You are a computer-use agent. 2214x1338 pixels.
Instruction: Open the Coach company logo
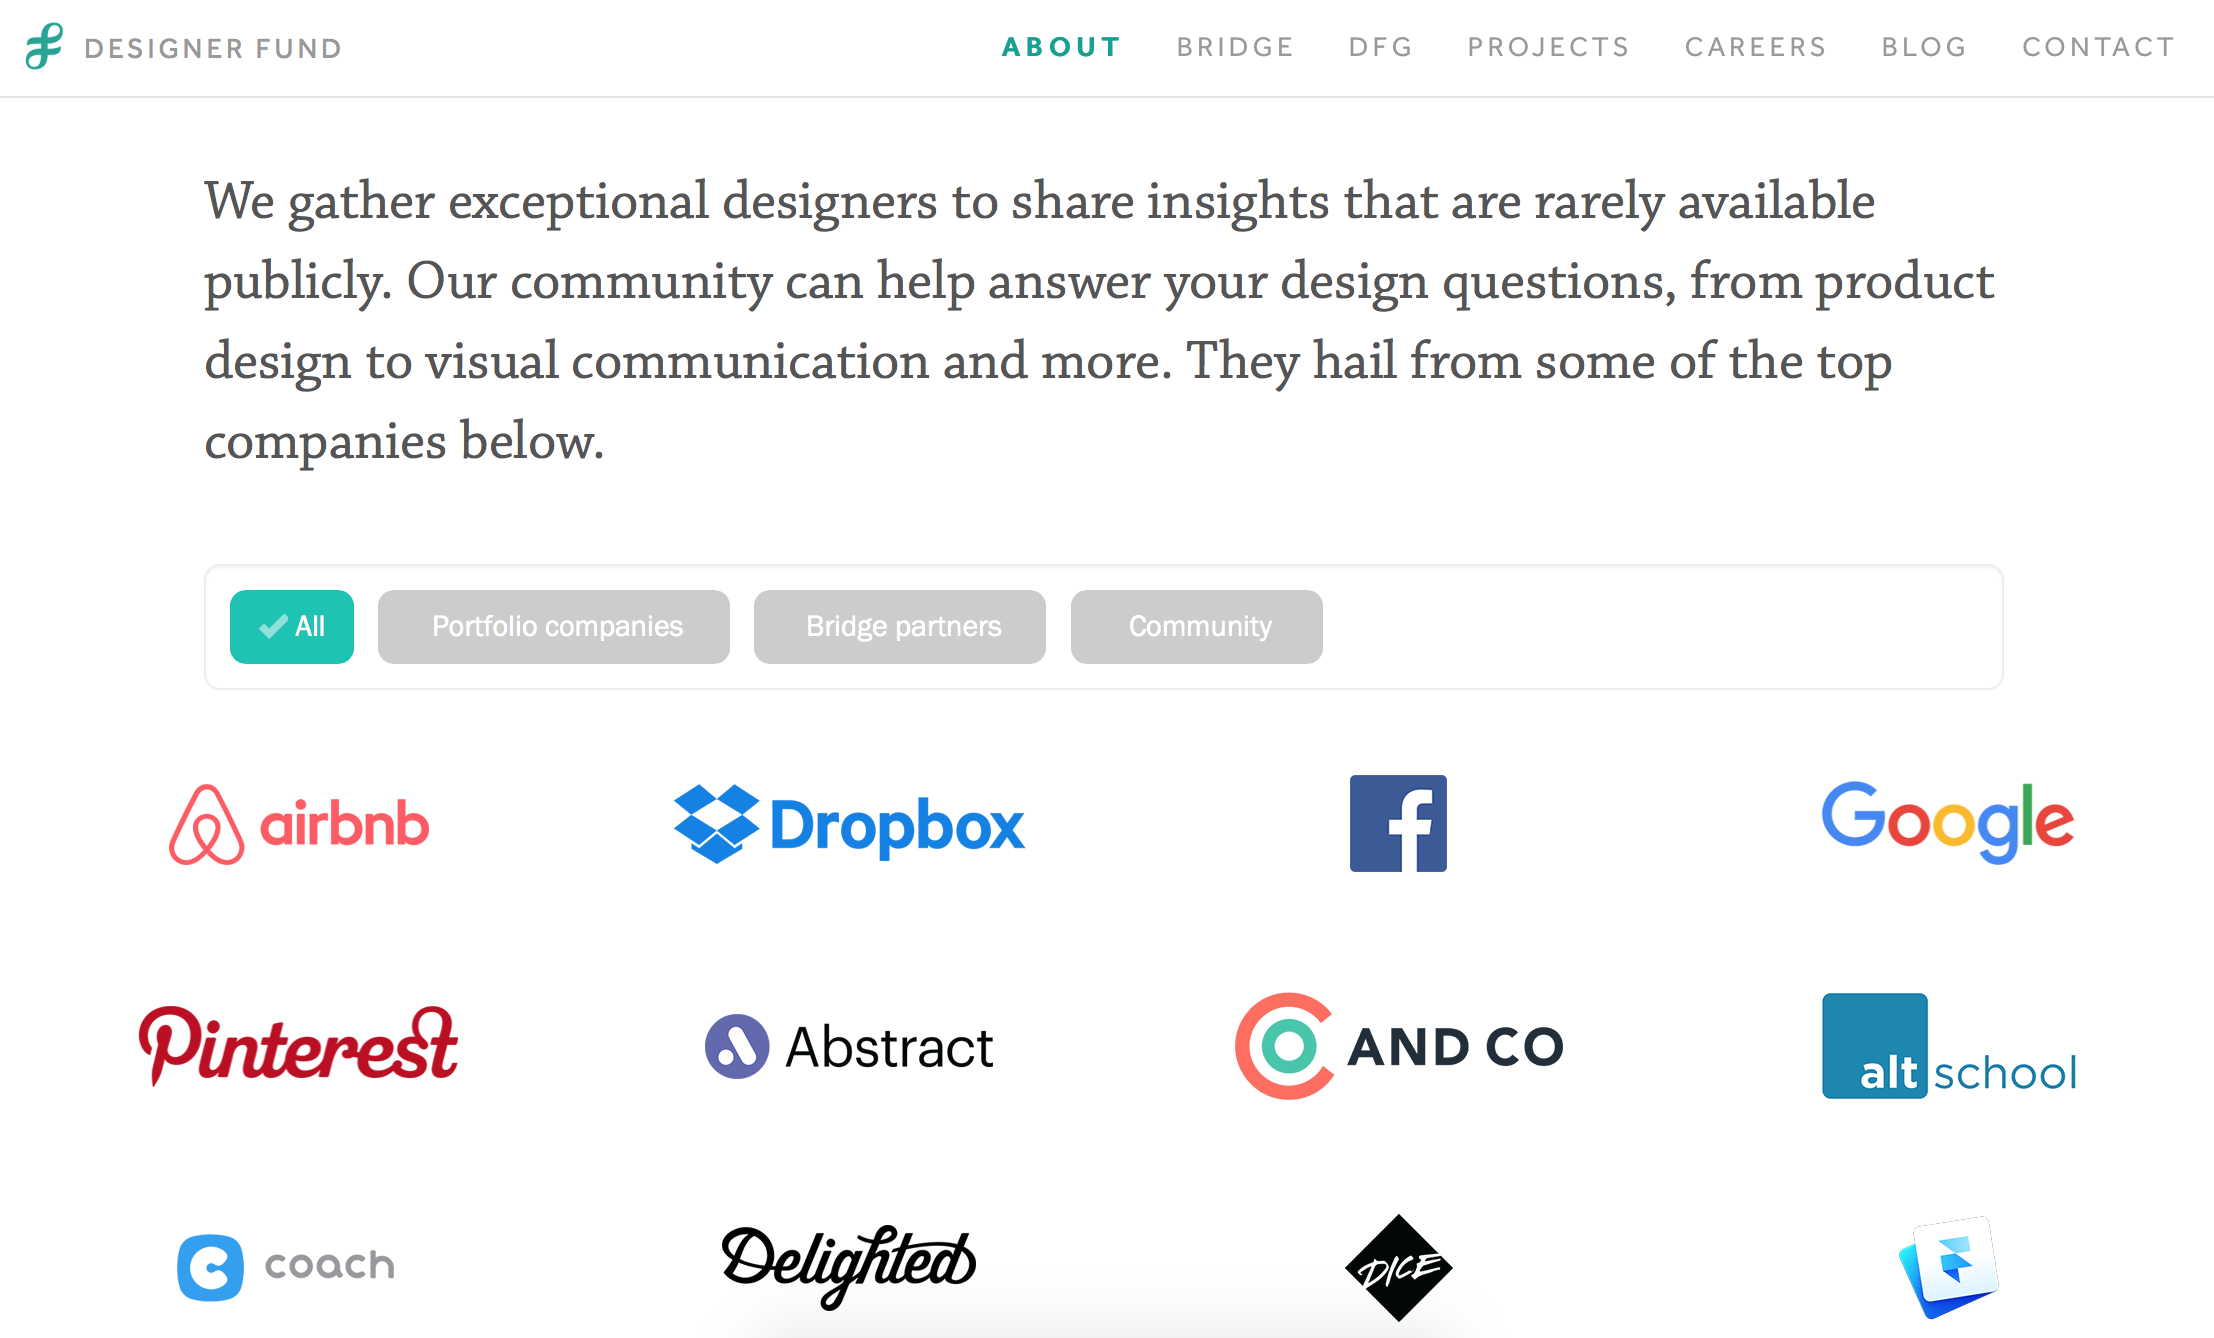click(286, 1267)
